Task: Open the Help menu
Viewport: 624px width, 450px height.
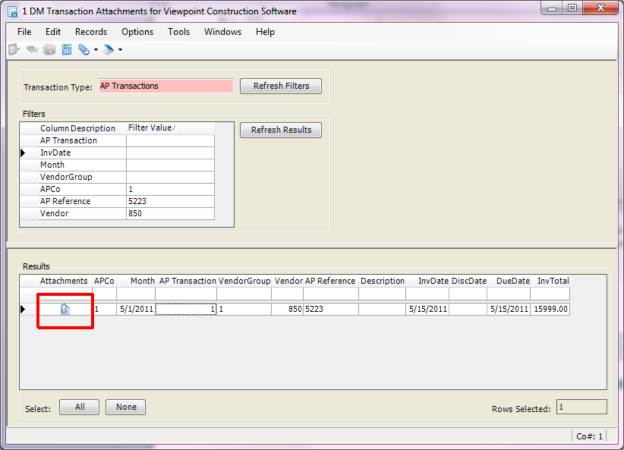Action: [265, 32]
